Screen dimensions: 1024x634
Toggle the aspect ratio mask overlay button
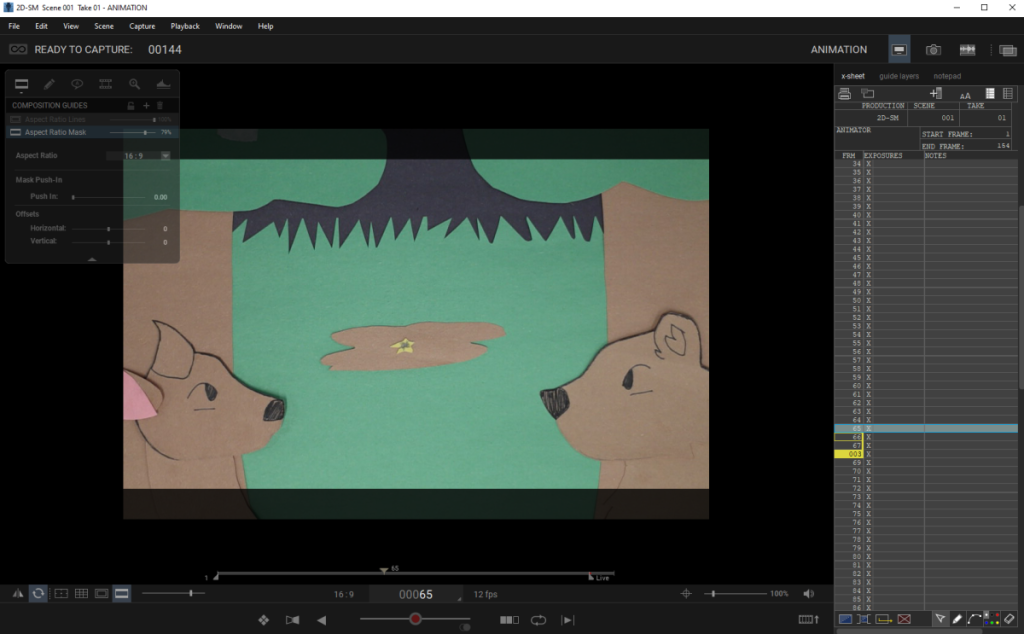pos(121,594)
